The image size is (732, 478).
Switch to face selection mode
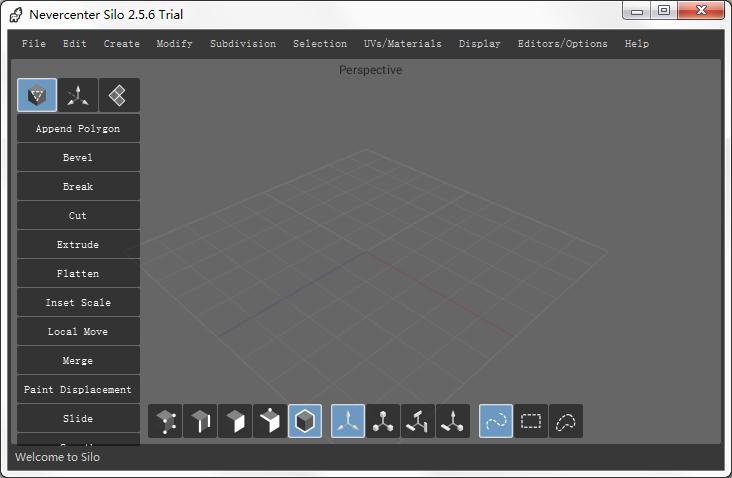click(235, 421)
